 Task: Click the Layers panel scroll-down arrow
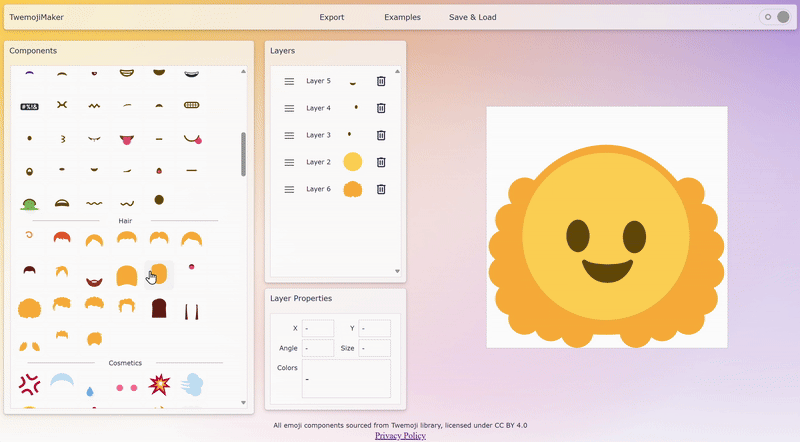tap(397, 271)
